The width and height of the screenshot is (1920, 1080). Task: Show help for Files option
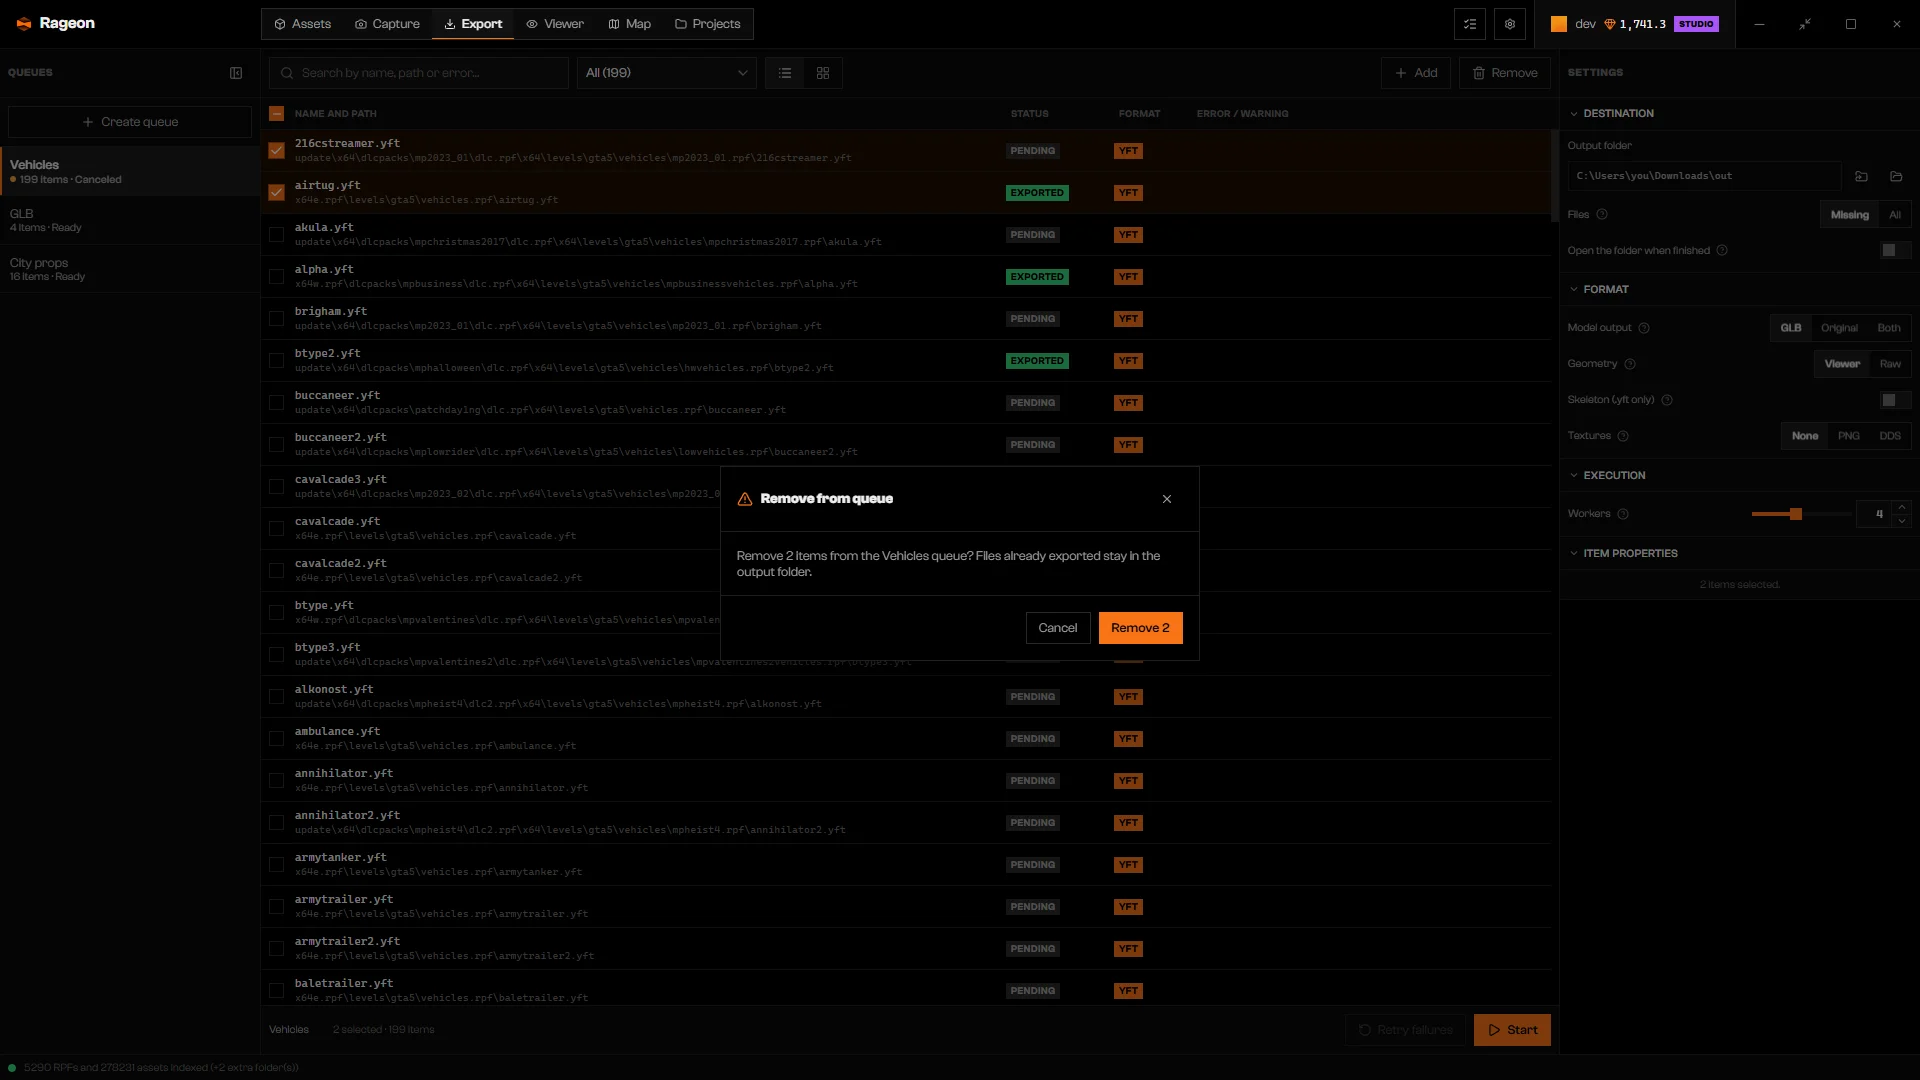coord(1602,215)
